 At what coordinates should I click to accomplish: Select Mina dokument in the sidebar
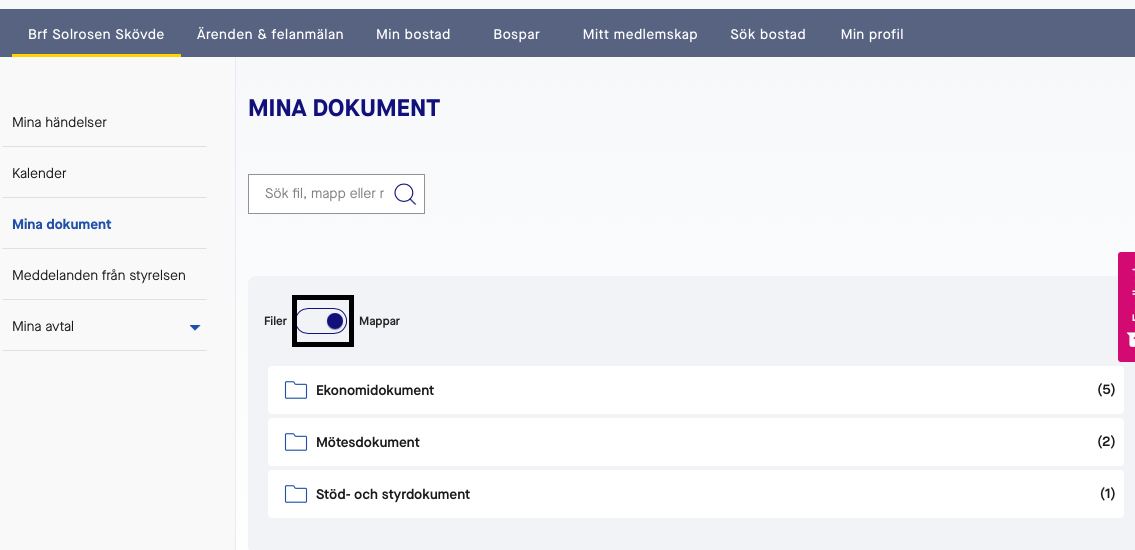62,224
